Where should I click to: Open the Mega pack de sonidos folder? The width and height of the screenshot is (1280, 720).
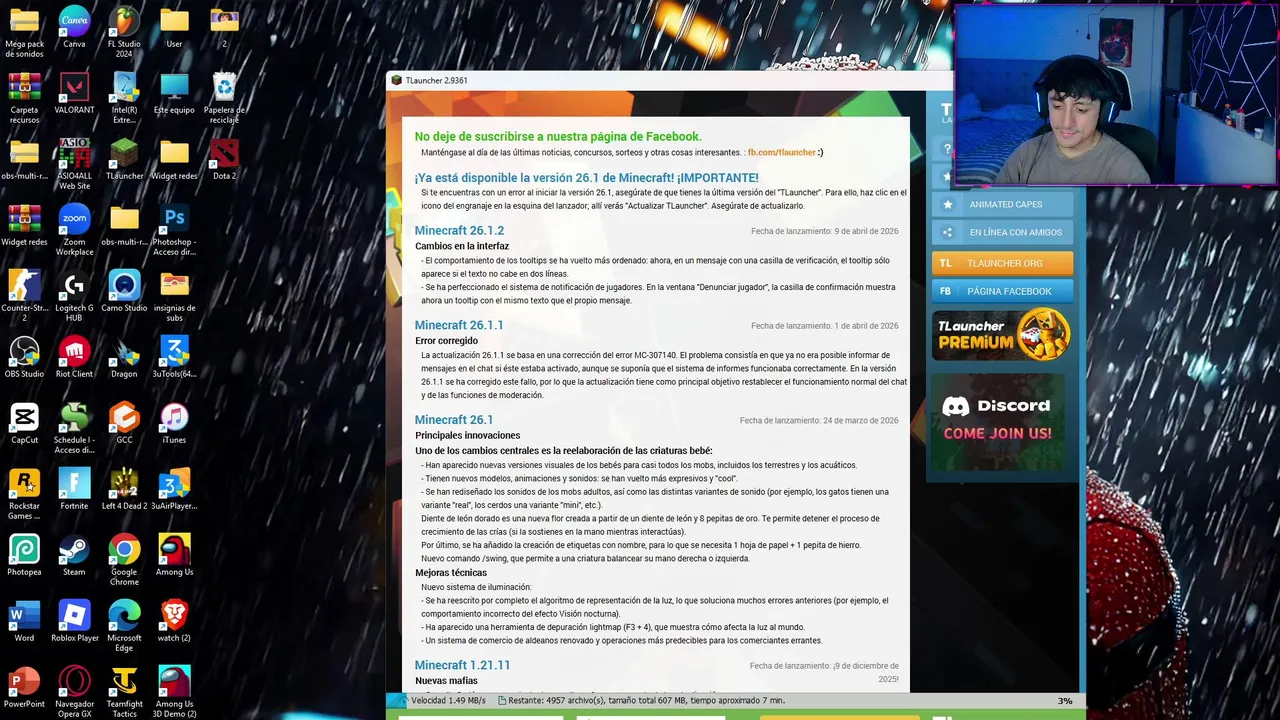[x=24, y=33]
